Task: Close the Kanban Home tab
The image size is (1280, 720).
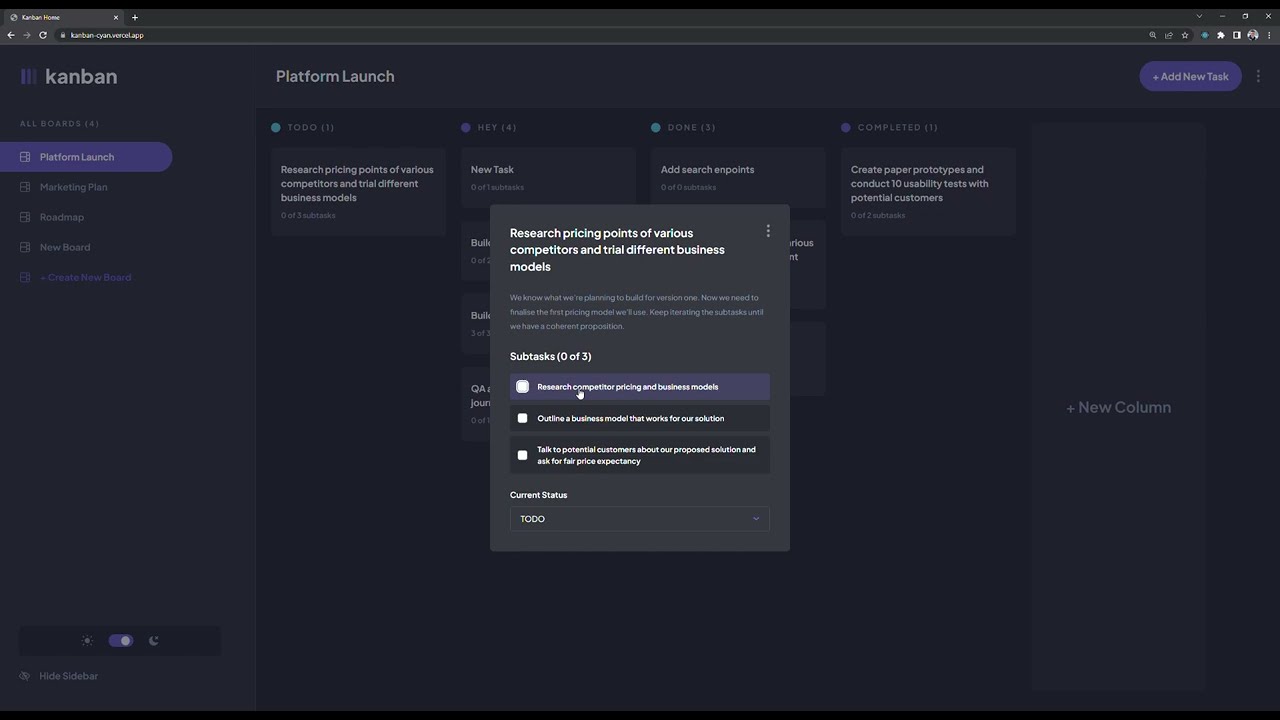Action: tap(116, 17)
